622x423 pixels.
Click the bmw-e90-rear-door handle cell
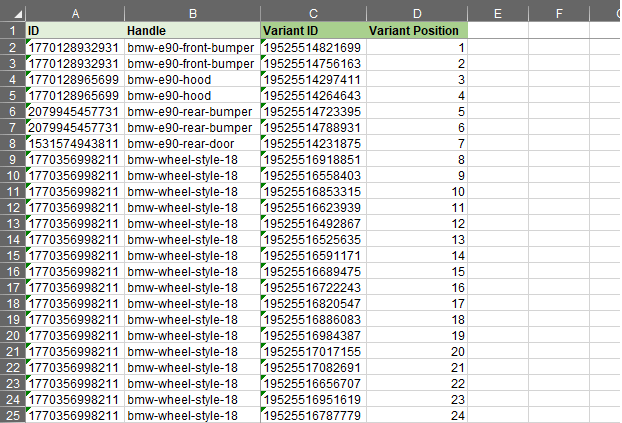[x=193, y=143]
